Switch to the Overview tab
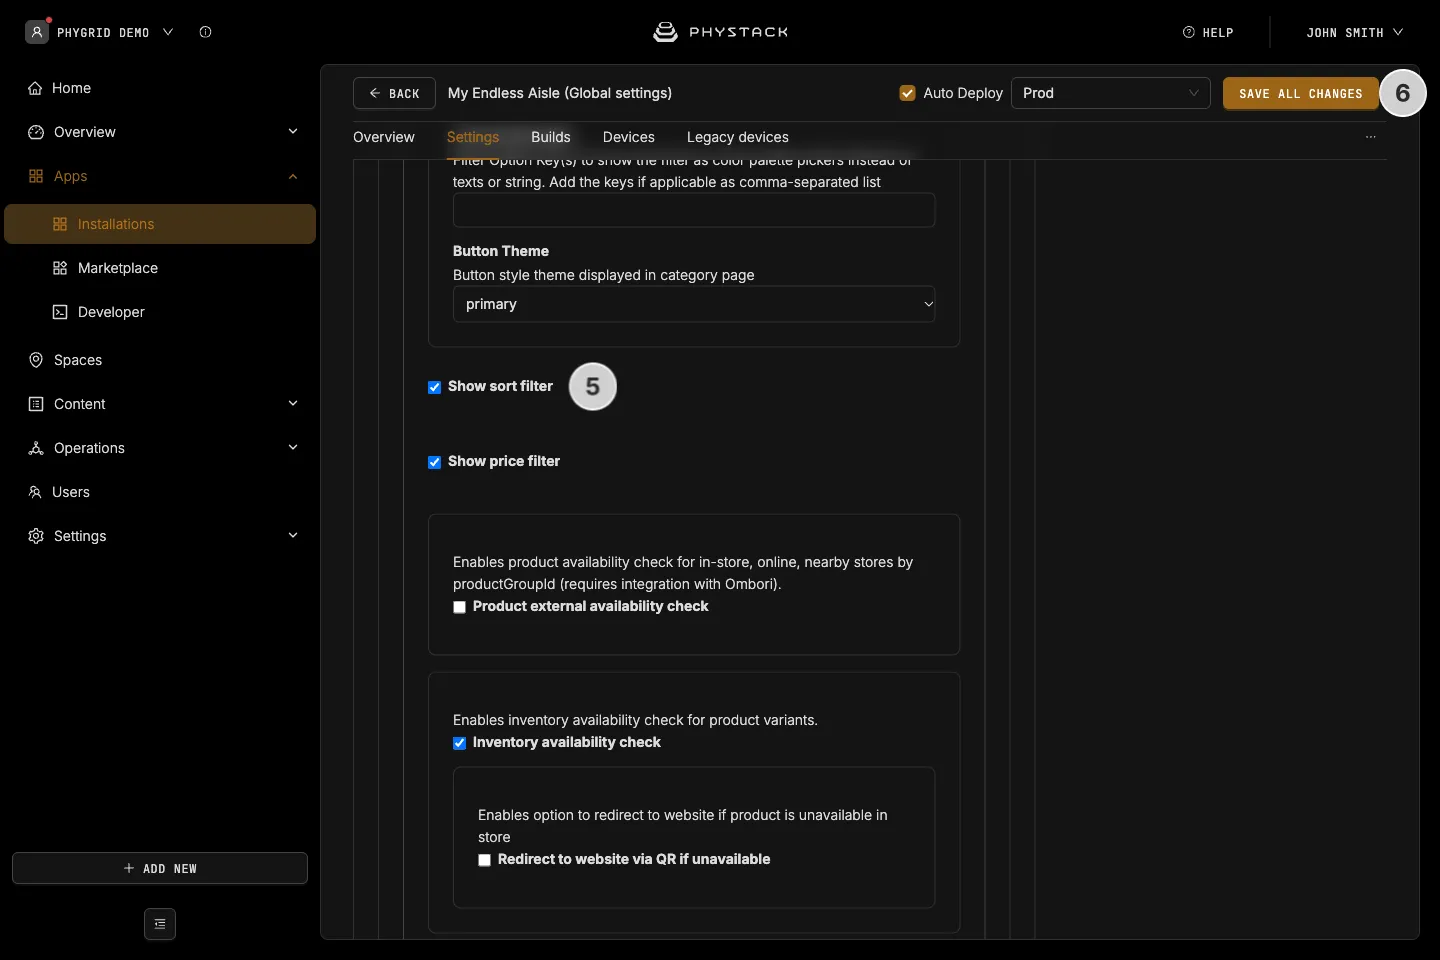The height and width of the screenshot is (960, 1440). (x=384, y=137)
